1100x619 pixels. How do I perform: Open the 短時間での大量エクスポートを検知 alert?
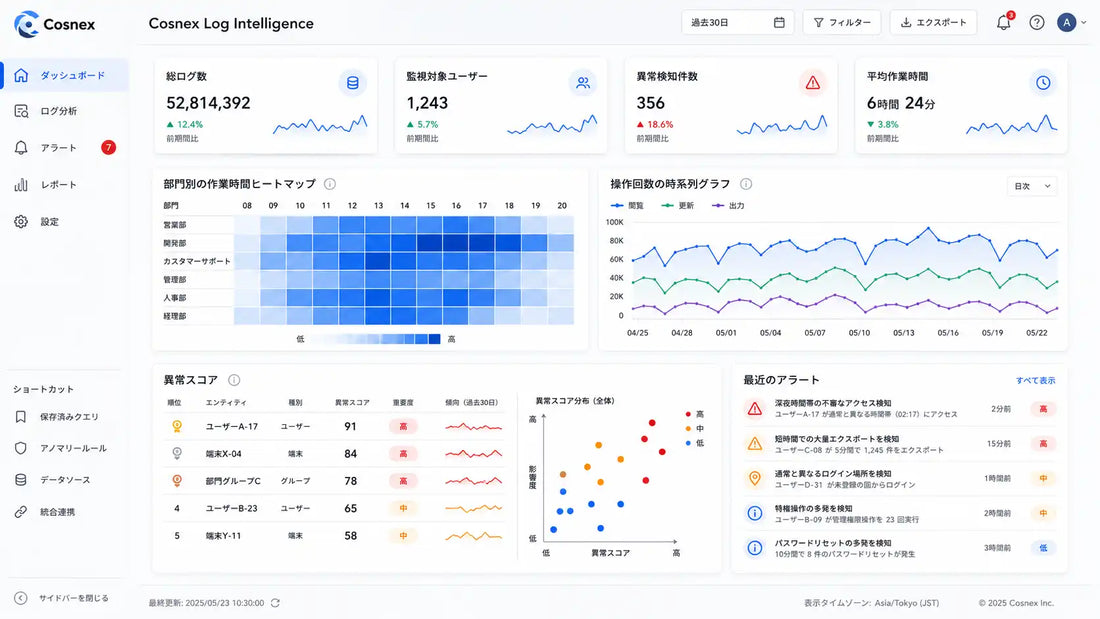click(900, 444)
